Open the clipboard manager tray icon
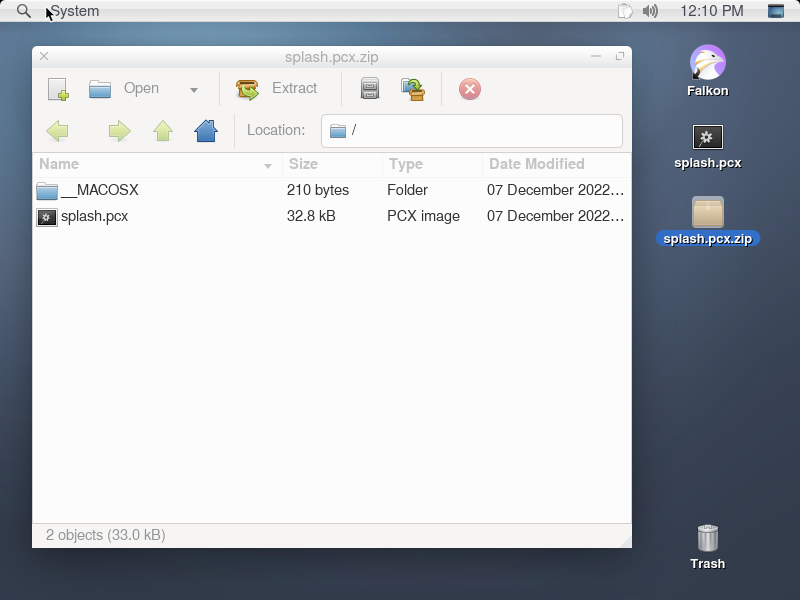Screen dimensions: 800x600 [625, 11]
